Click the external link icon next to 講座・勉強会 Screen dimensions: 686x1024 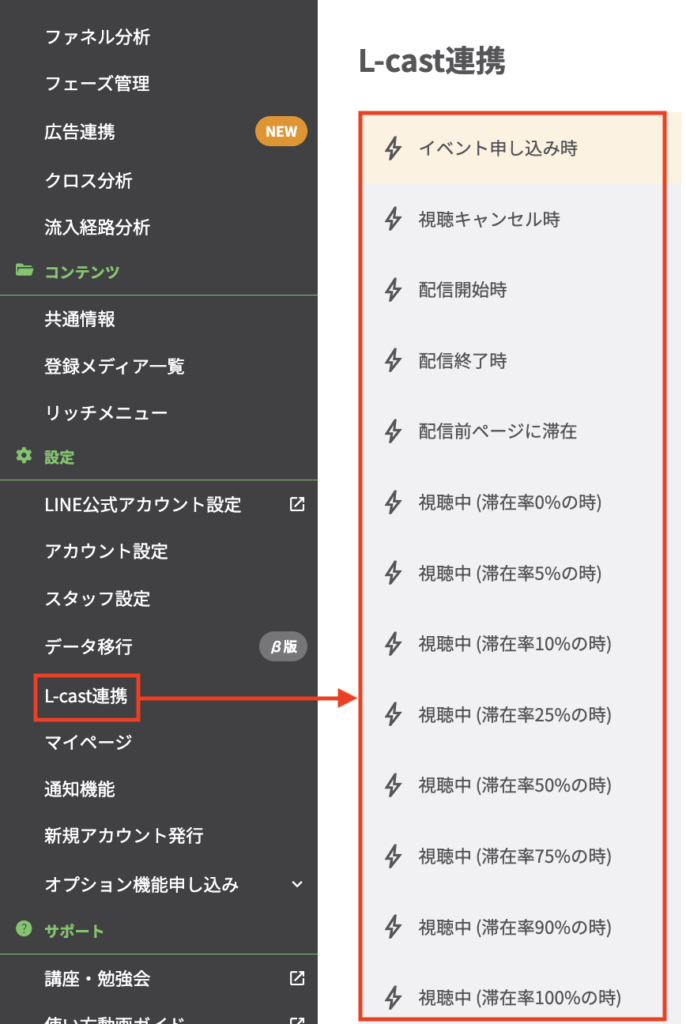(297, 978)
